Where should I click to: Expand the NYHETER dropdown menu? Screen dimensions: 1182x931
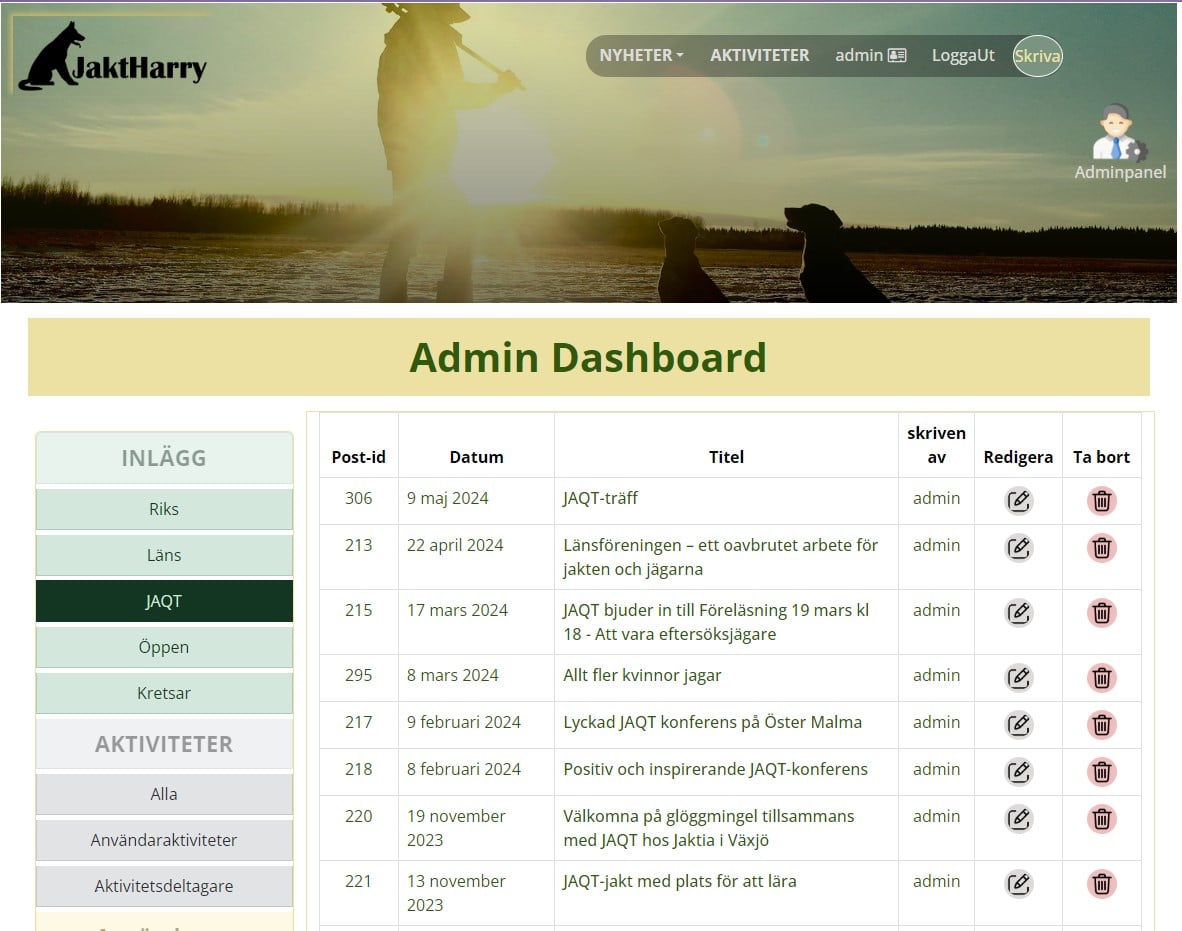641,55
